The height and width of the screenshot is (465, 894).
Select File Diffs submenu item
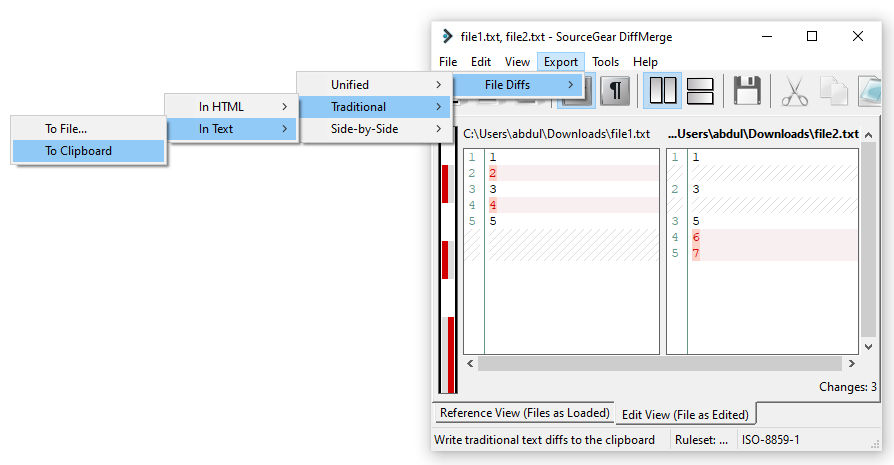pyautogui.click(x=518, y=84)
